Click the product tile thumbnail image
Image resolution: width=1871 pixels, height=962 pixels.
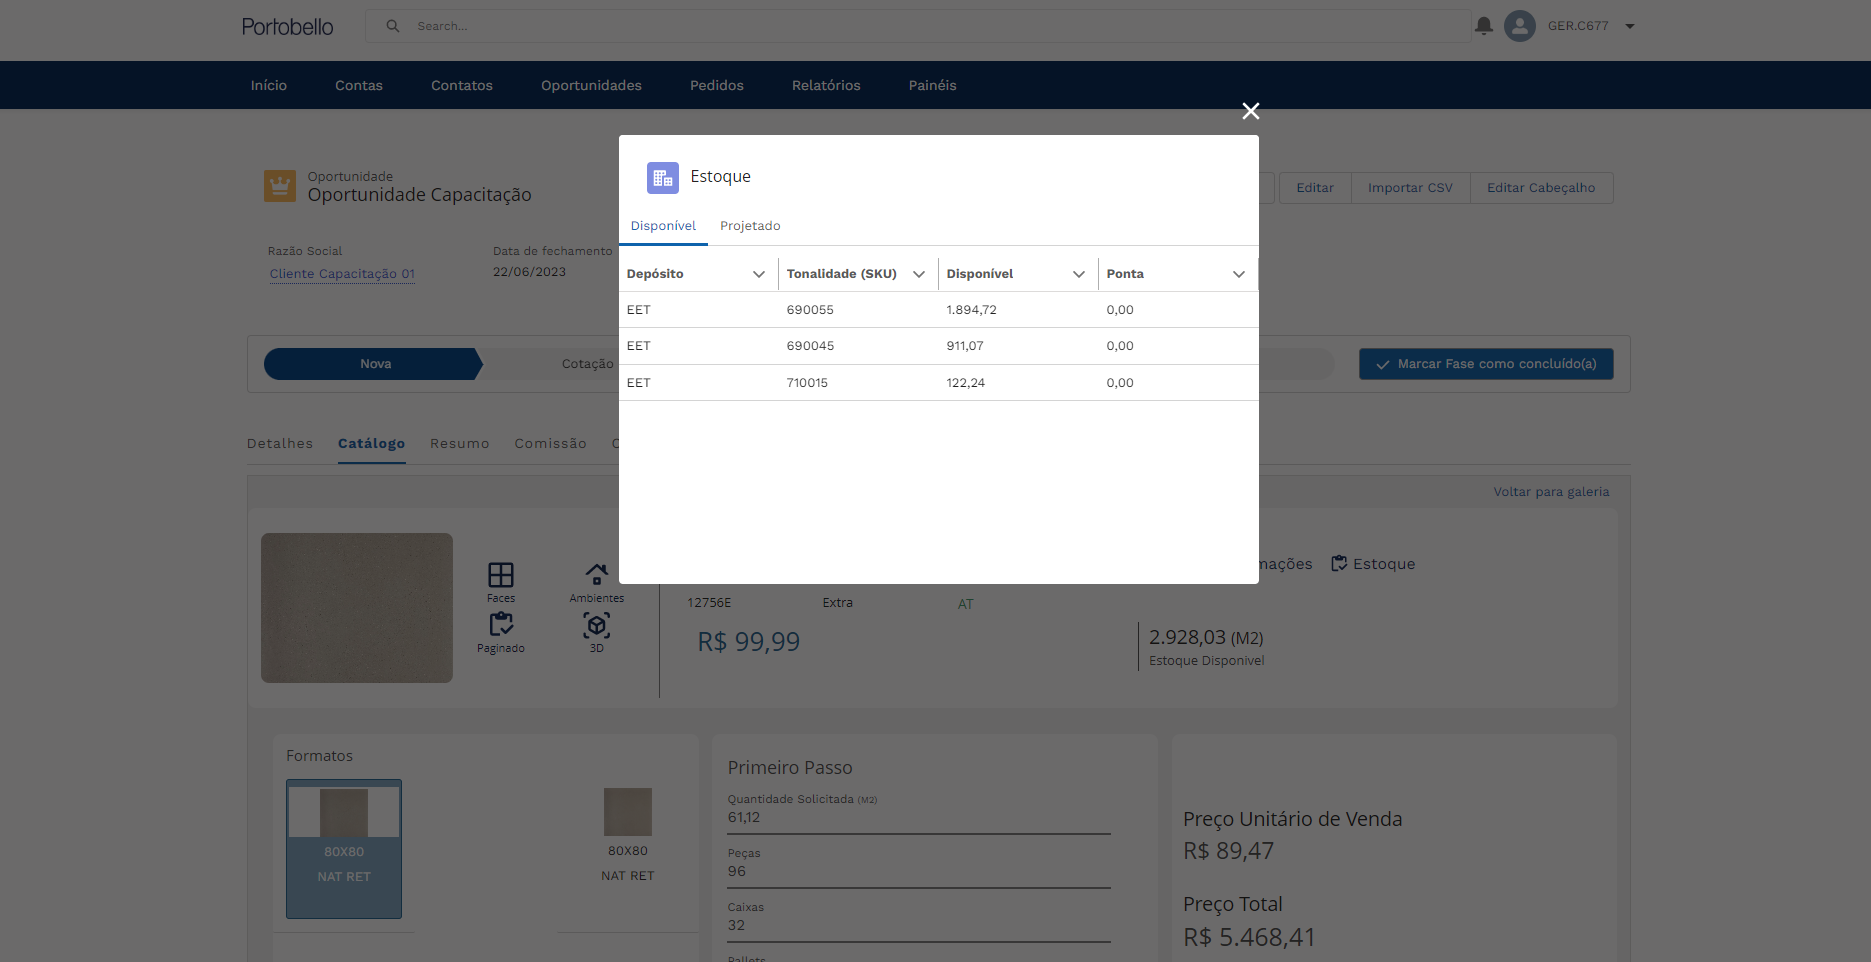[357, 608]
